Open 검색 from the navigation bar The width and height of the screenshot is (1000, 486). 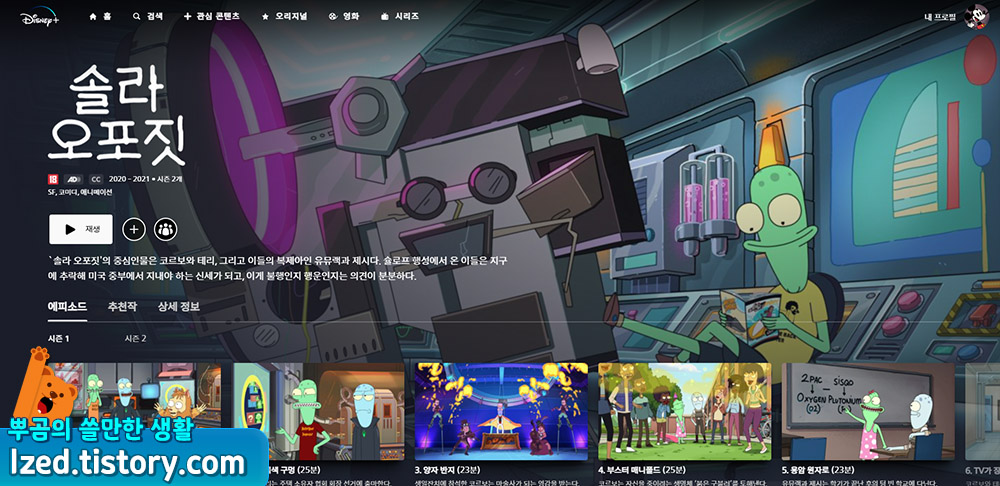pos(147,17)
